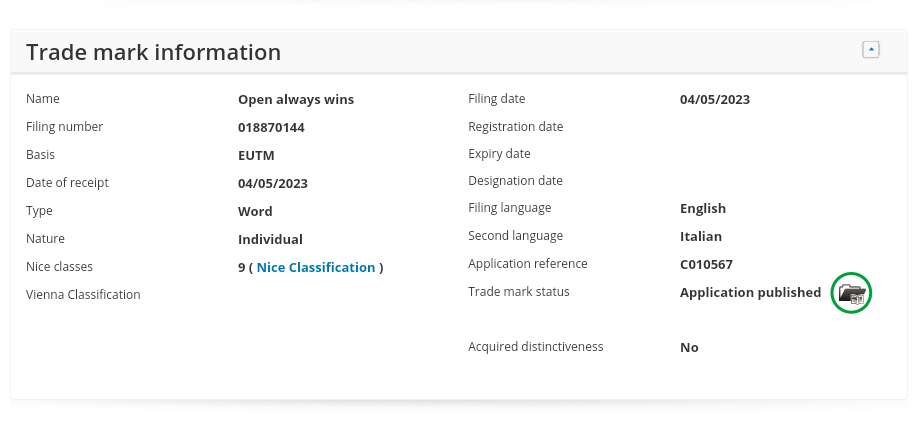Image resolution: width=922 pixels, height=429 pixels.
Task: Click the Registration date label
Action: pos(515,127)
